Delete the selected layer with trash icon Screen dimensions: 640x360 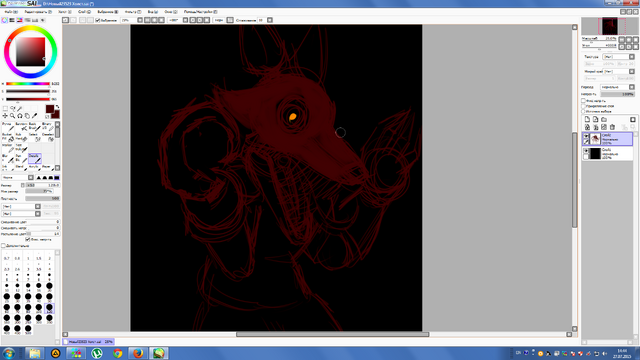pyautogui.click(x=612, y=127)
